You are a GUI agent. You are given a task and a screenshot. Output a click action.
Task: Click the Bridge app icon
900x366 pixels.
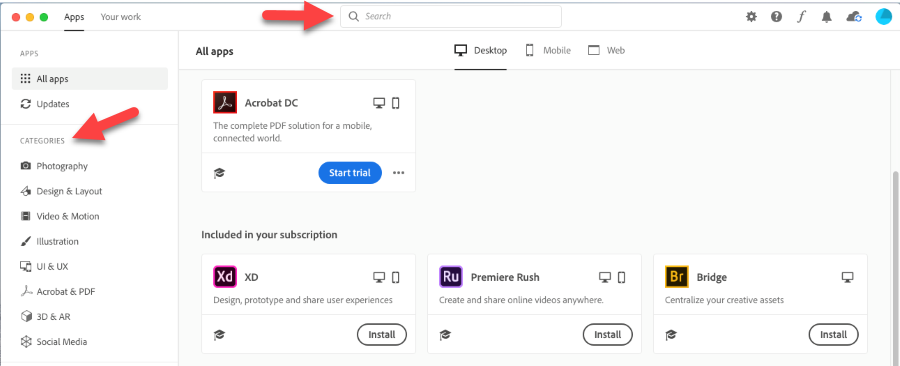point(677,277)
